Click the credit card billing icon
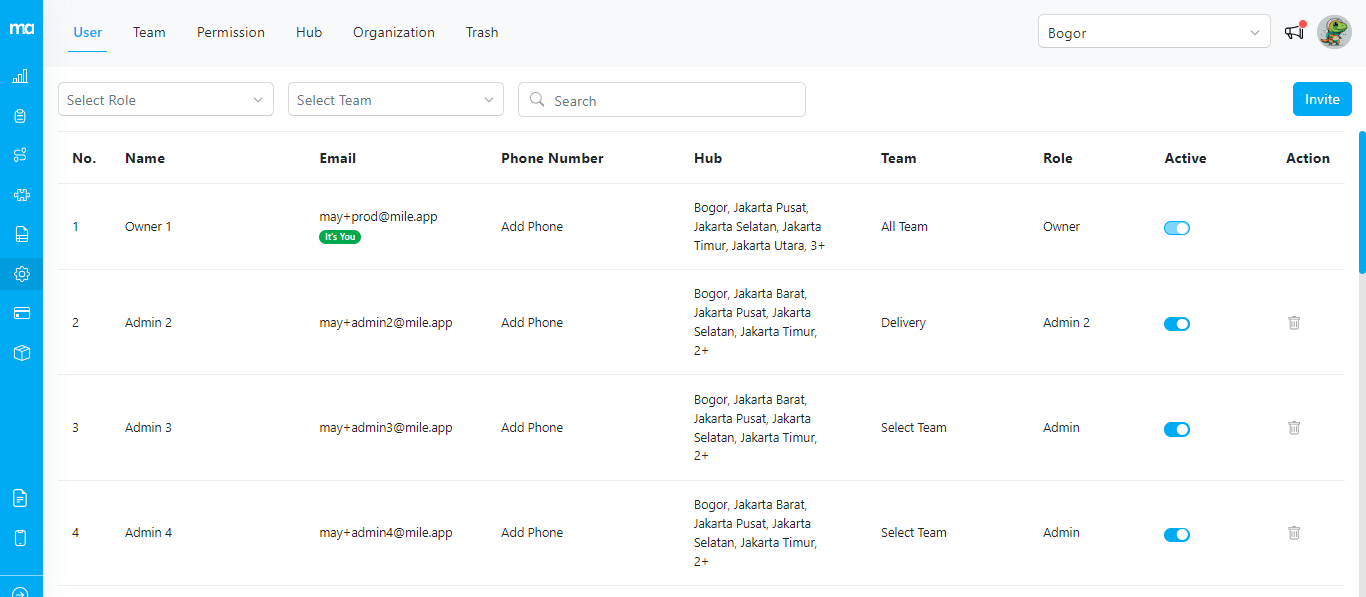The width and height of the screenshot is (1366, 597). point(21,313)
